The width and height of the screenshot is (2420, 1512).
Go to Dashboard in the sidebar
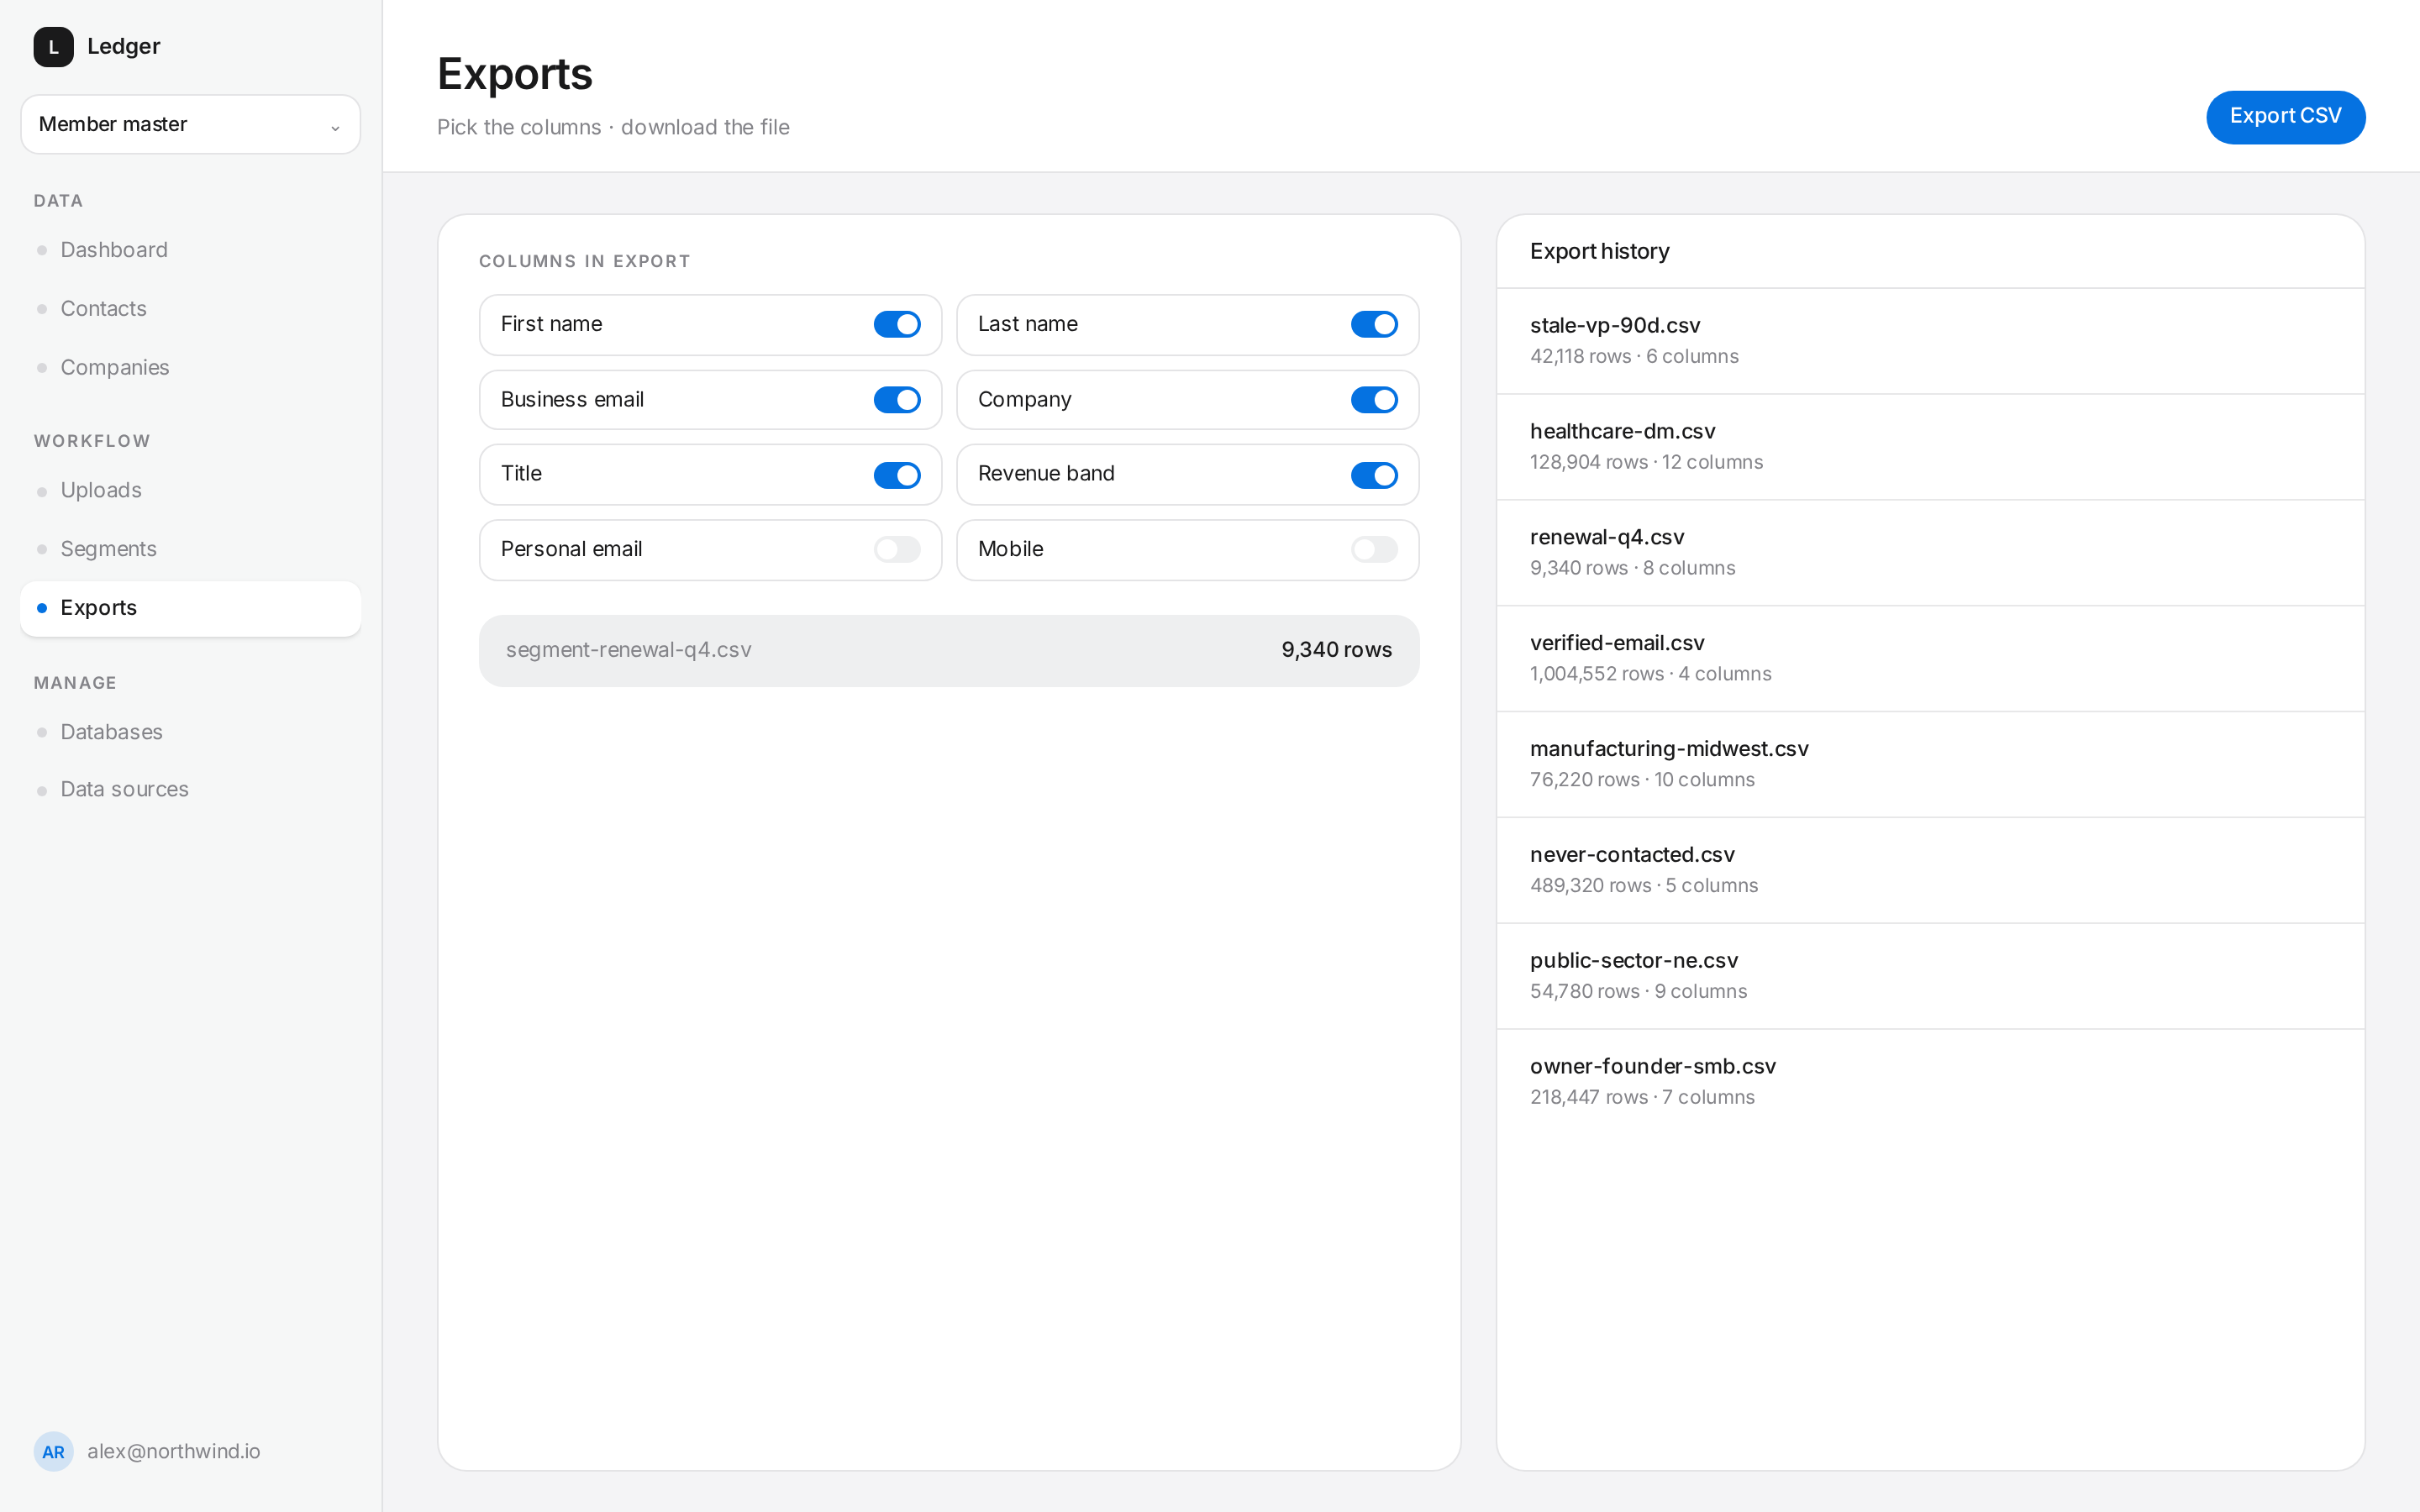tap(190, 250)
